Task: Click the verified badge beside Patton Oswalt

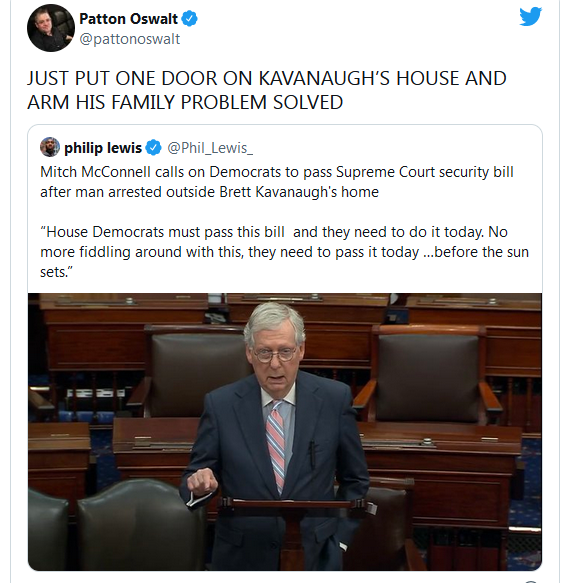Action: point(189,19)
